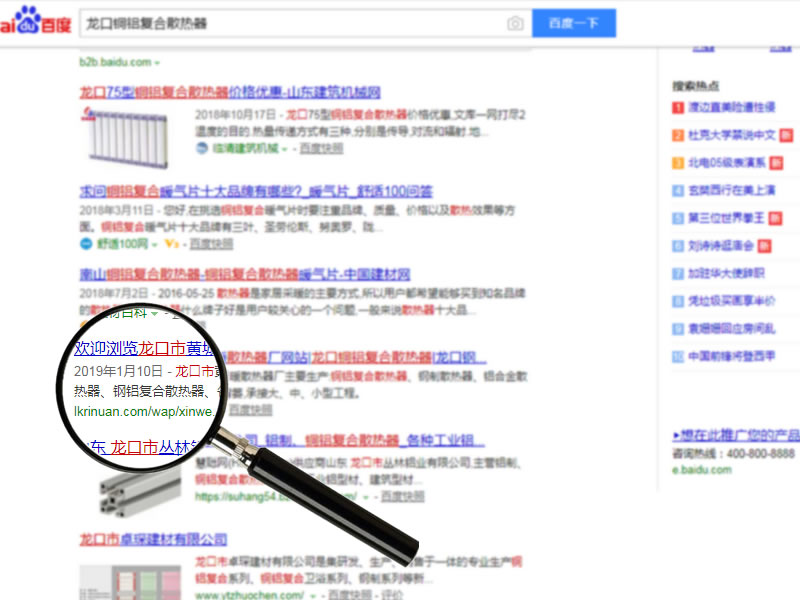Click hot search rank 6 number badge
This screenshot has height=600, width=800.
click(678, 246)
